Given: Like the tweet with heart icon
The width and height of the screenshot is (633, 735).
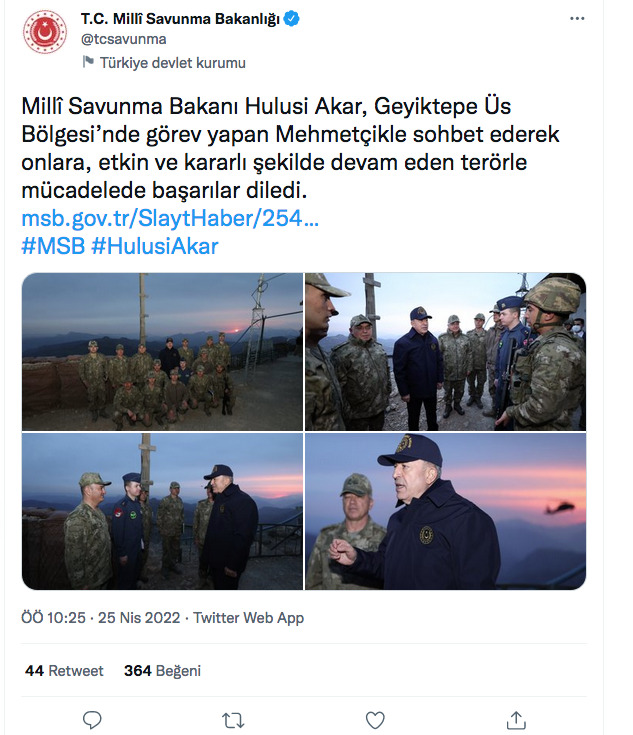Looking at the screenshot, I should (x=375, y=720).
